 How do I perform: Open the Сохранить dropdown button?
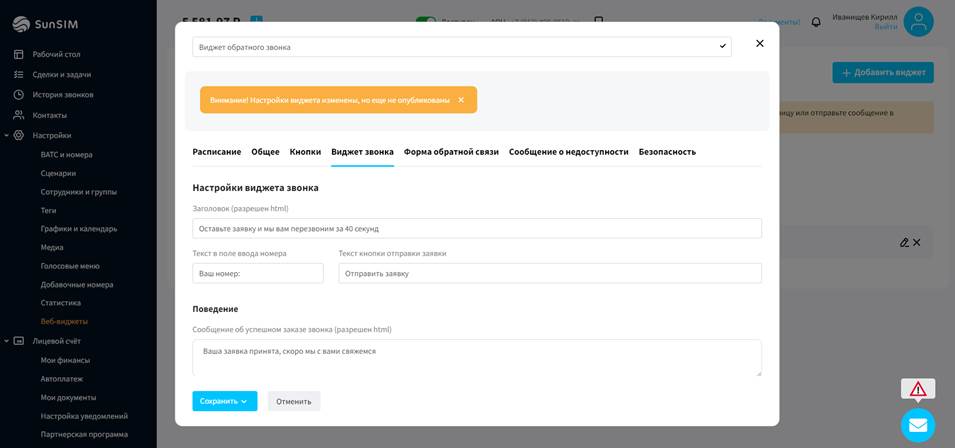pos(224,401)
